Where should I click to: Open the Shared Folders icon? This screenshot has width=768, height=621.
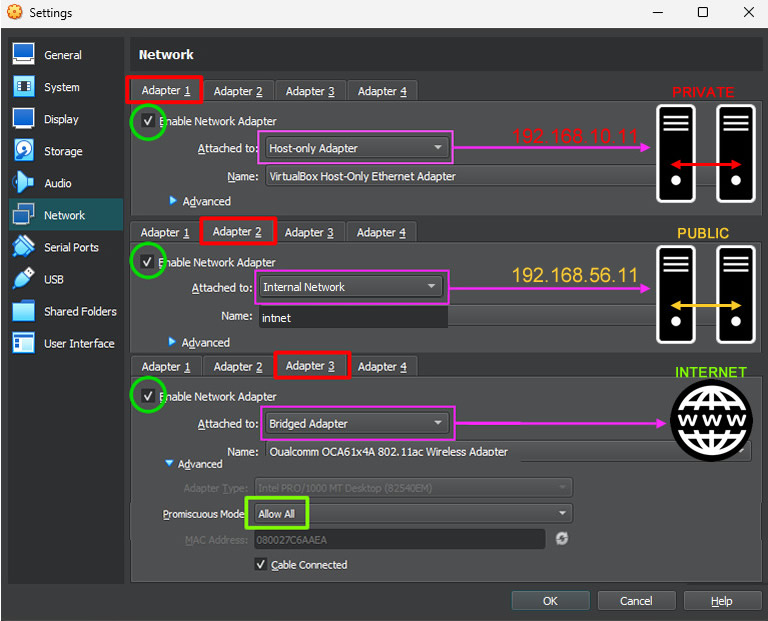point(23,311)
